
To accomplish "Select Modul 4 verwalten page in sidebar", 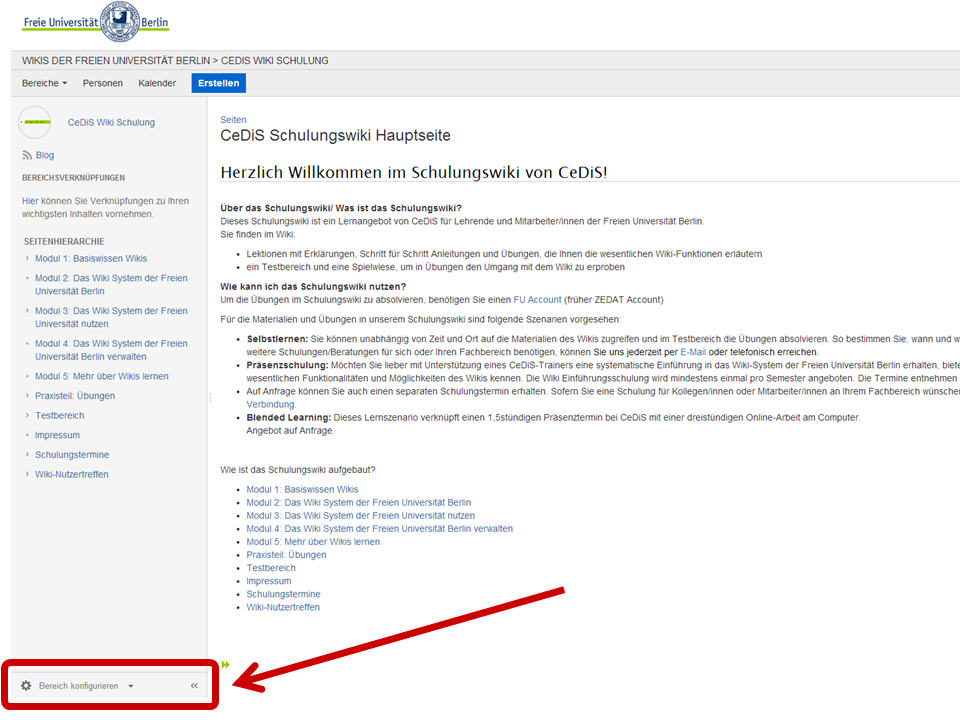I will pyautogui.click(x=111, y=350).
